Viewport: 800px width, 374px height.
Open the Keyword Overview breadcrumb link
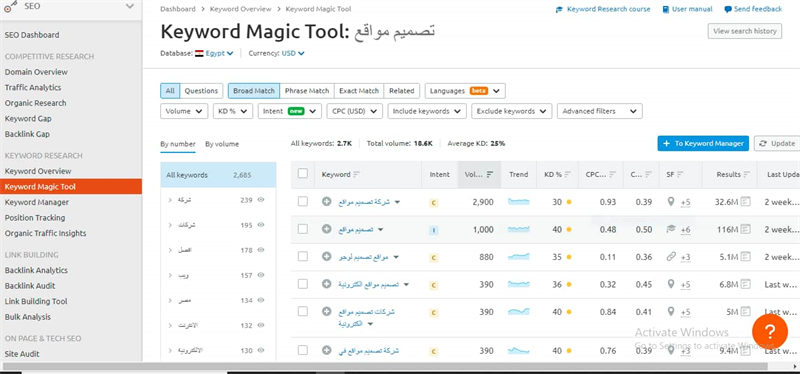[x=240, y=9]
